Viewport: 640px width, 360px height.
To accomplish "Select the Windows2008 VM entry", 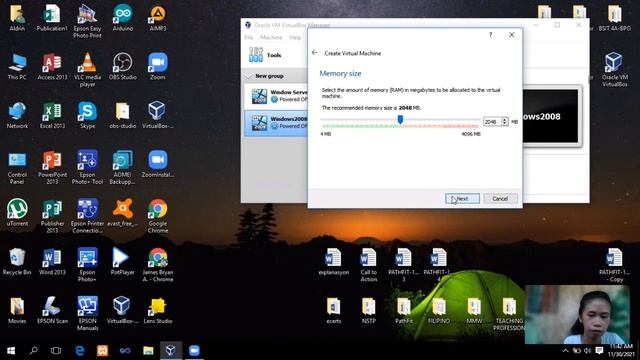I will coord(276,122).
